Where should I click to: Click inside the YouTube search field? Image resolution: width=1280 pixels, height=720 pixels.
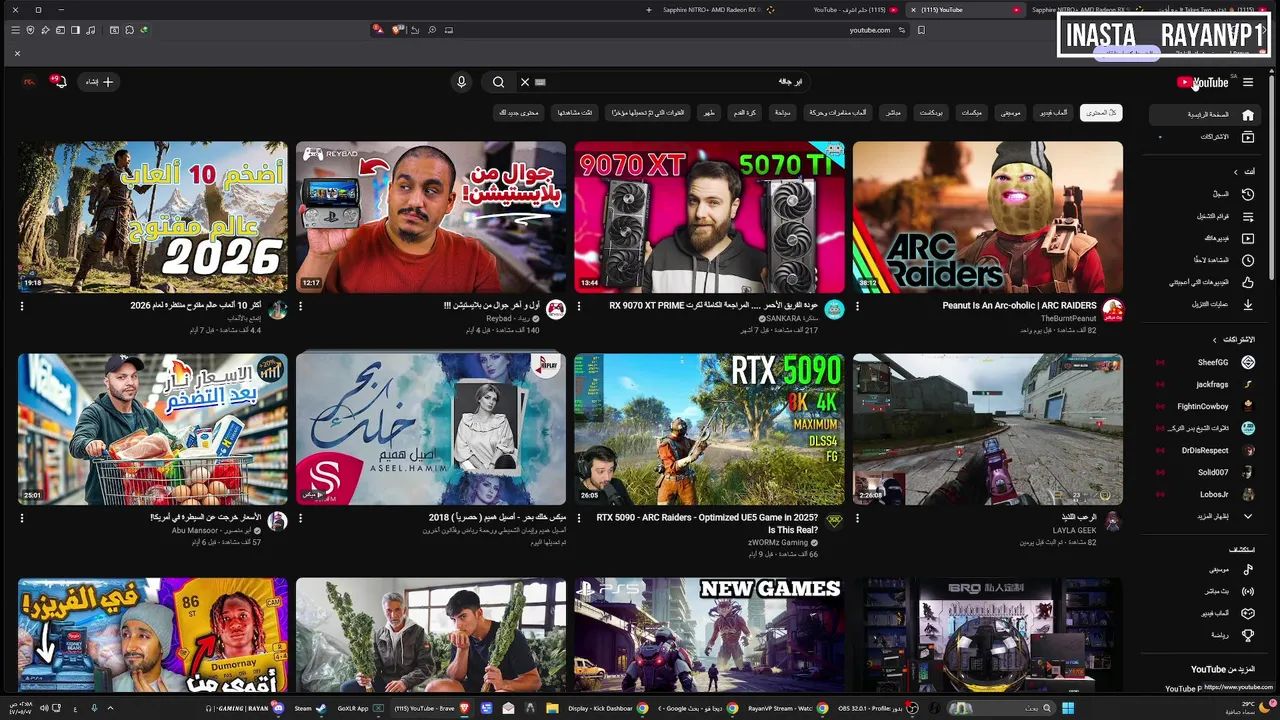coord(670,82)
